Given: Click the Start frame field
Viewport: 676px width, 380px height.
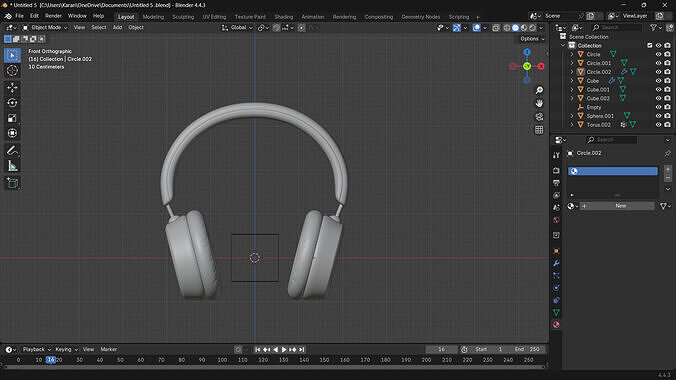Looking at the screenshot, I should tap(489, 349).
